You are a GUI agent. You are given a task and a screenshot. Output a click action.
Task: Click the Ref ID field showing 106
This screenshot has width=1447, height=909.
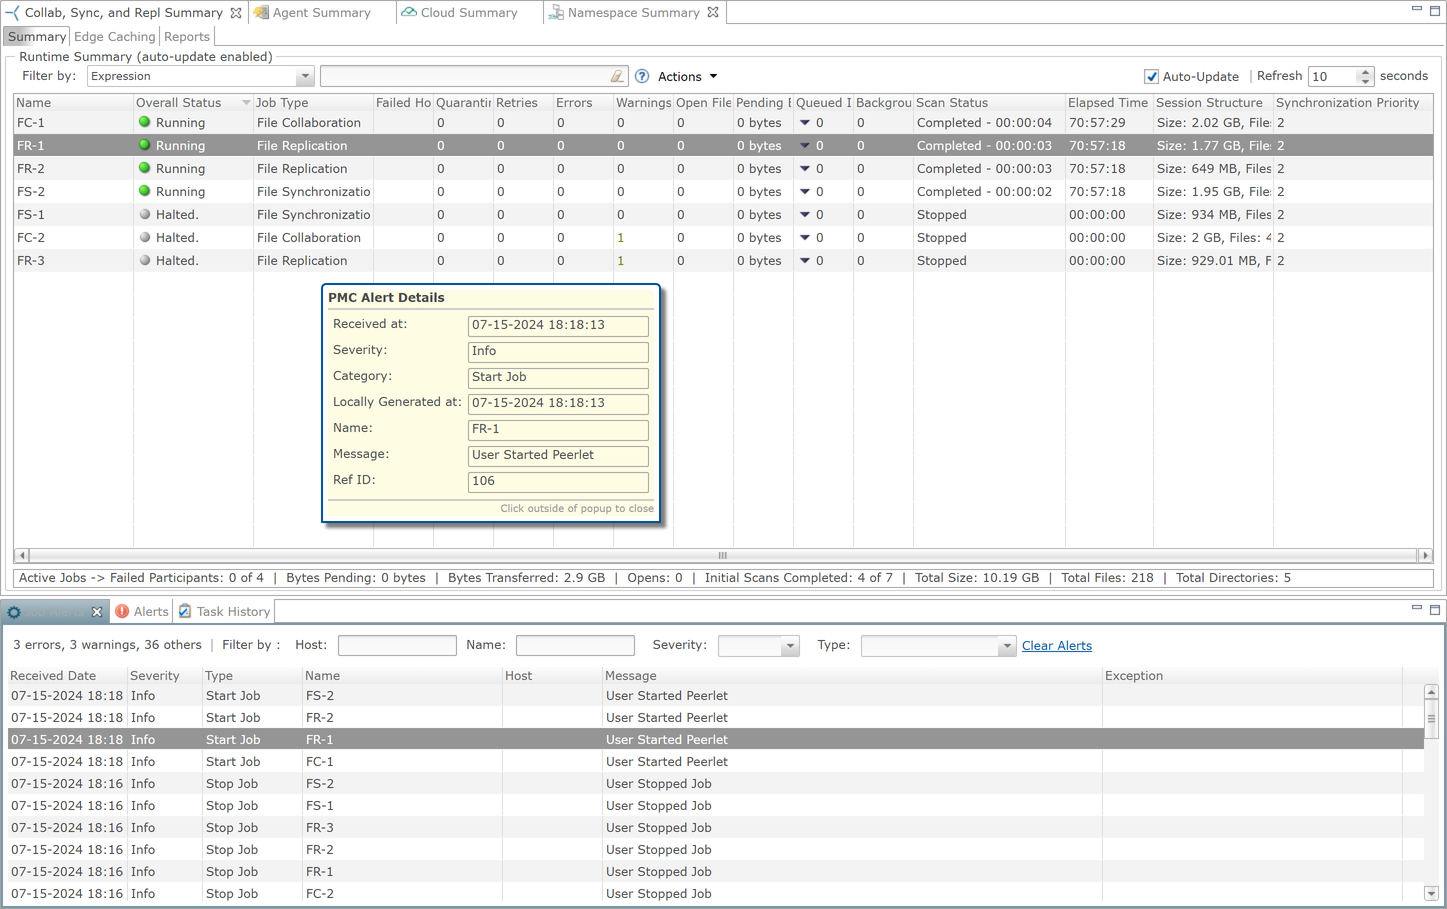point(558,481)
